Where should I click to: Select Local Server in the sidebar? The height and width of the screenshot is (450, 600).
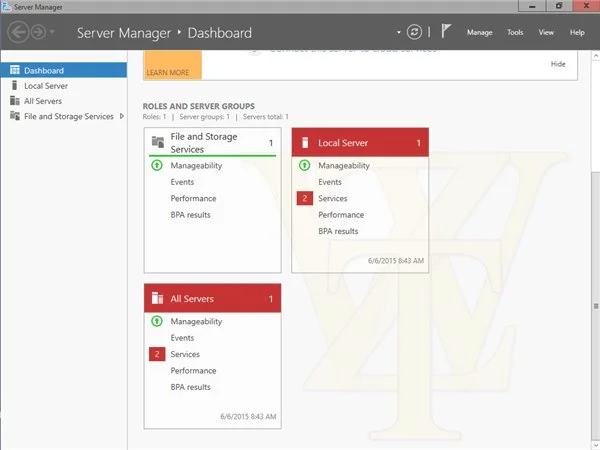64,86
